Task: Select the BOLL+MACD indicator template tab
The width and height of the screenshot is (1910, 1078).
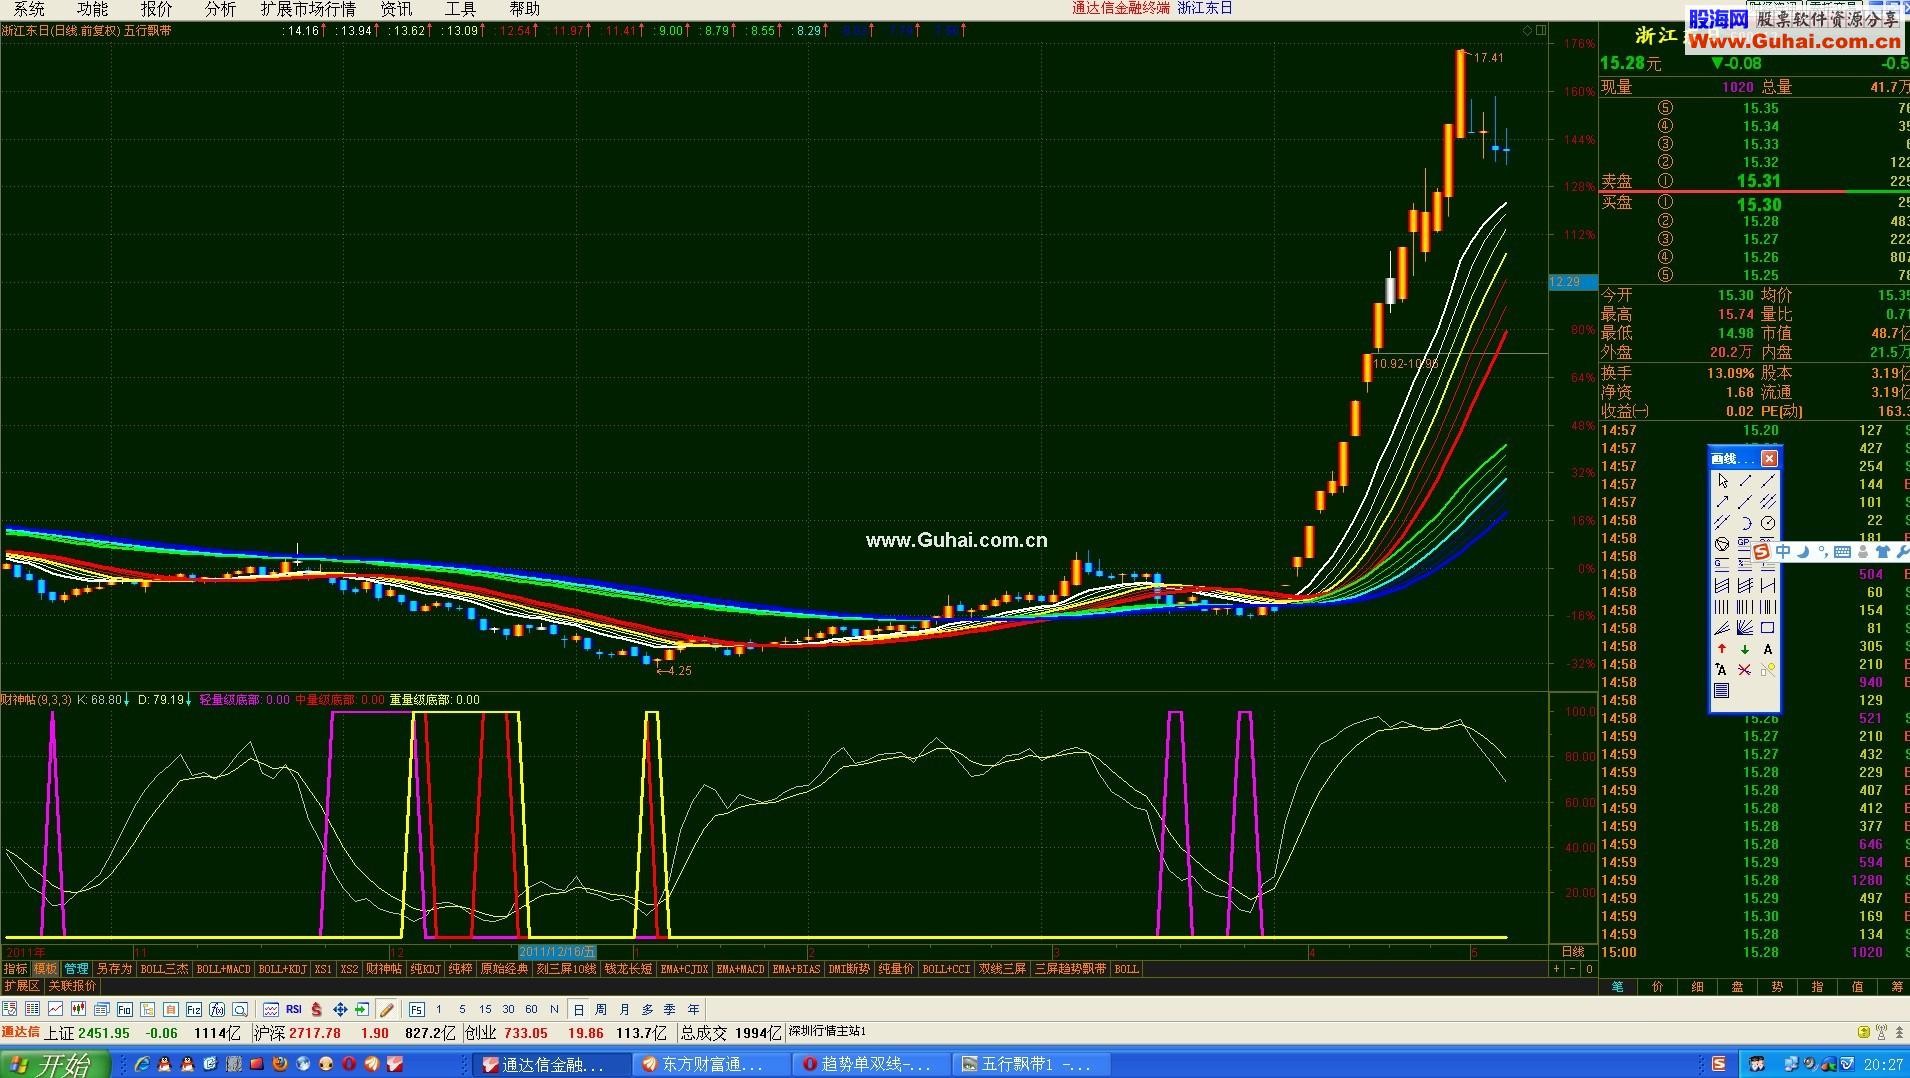Action: (x=223, y=969)
